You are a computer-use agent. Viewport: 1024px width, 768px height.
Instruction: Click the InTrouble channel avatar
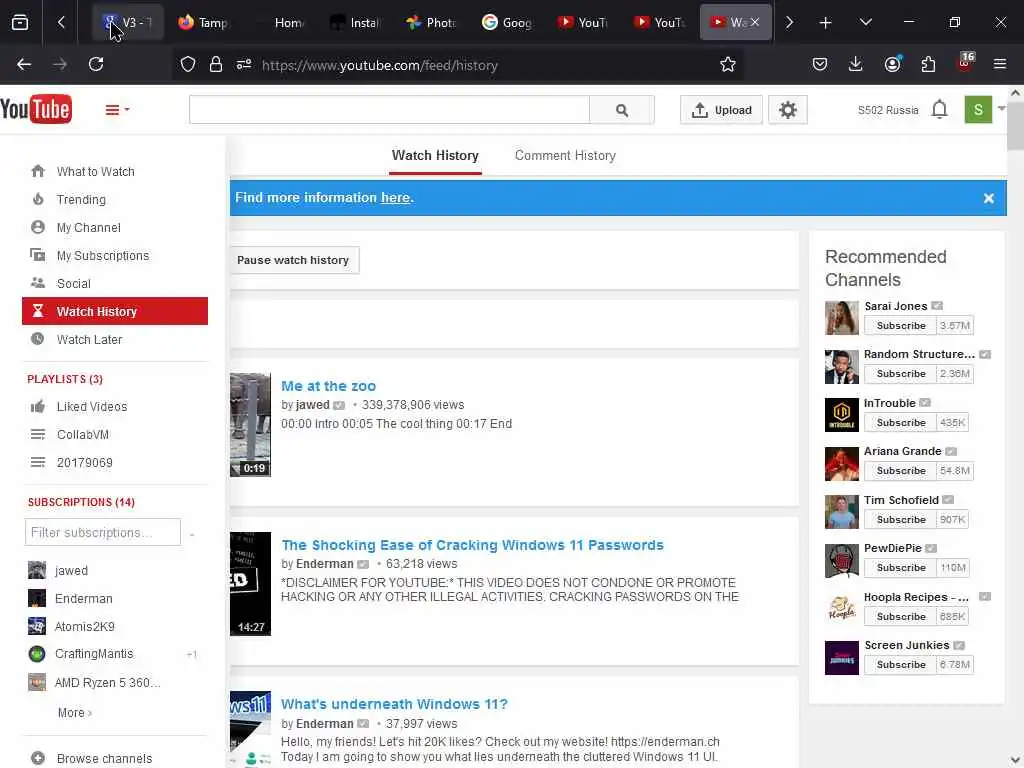(841, 415)
